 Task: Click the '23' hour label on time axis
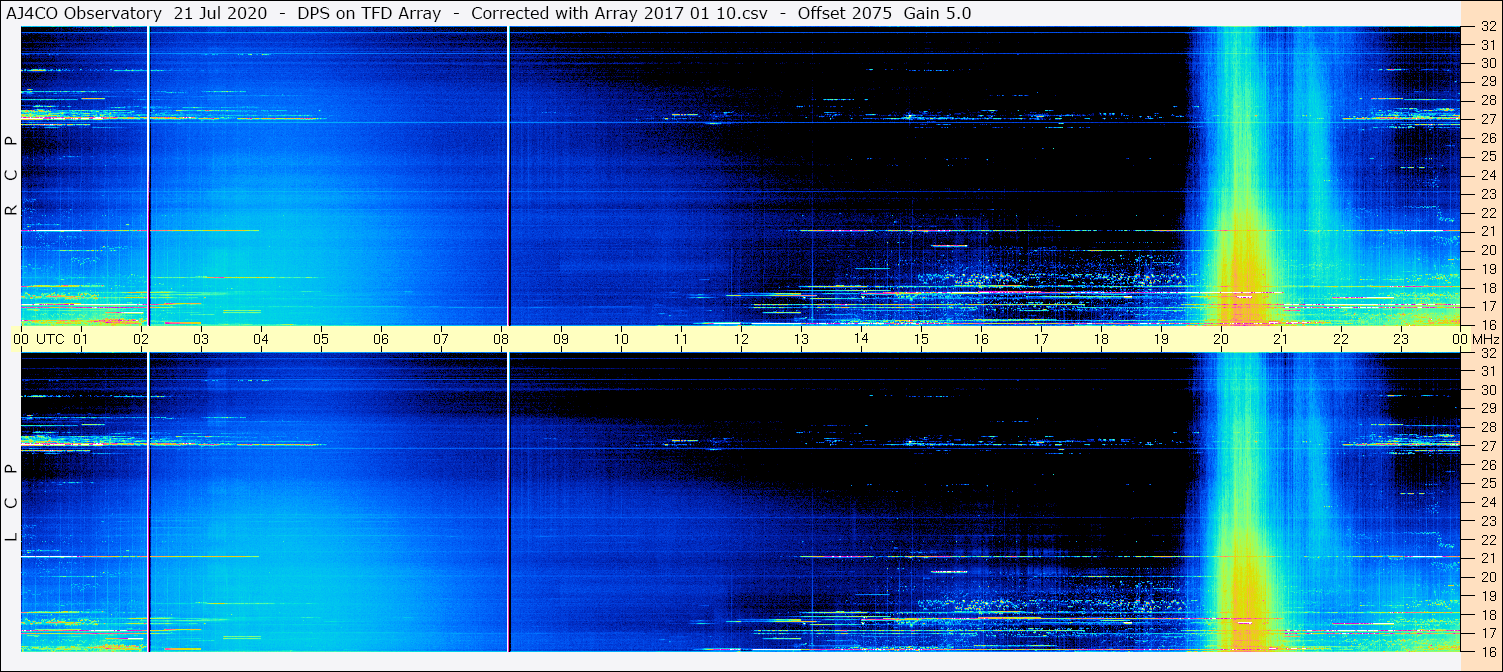(1401, 339)
